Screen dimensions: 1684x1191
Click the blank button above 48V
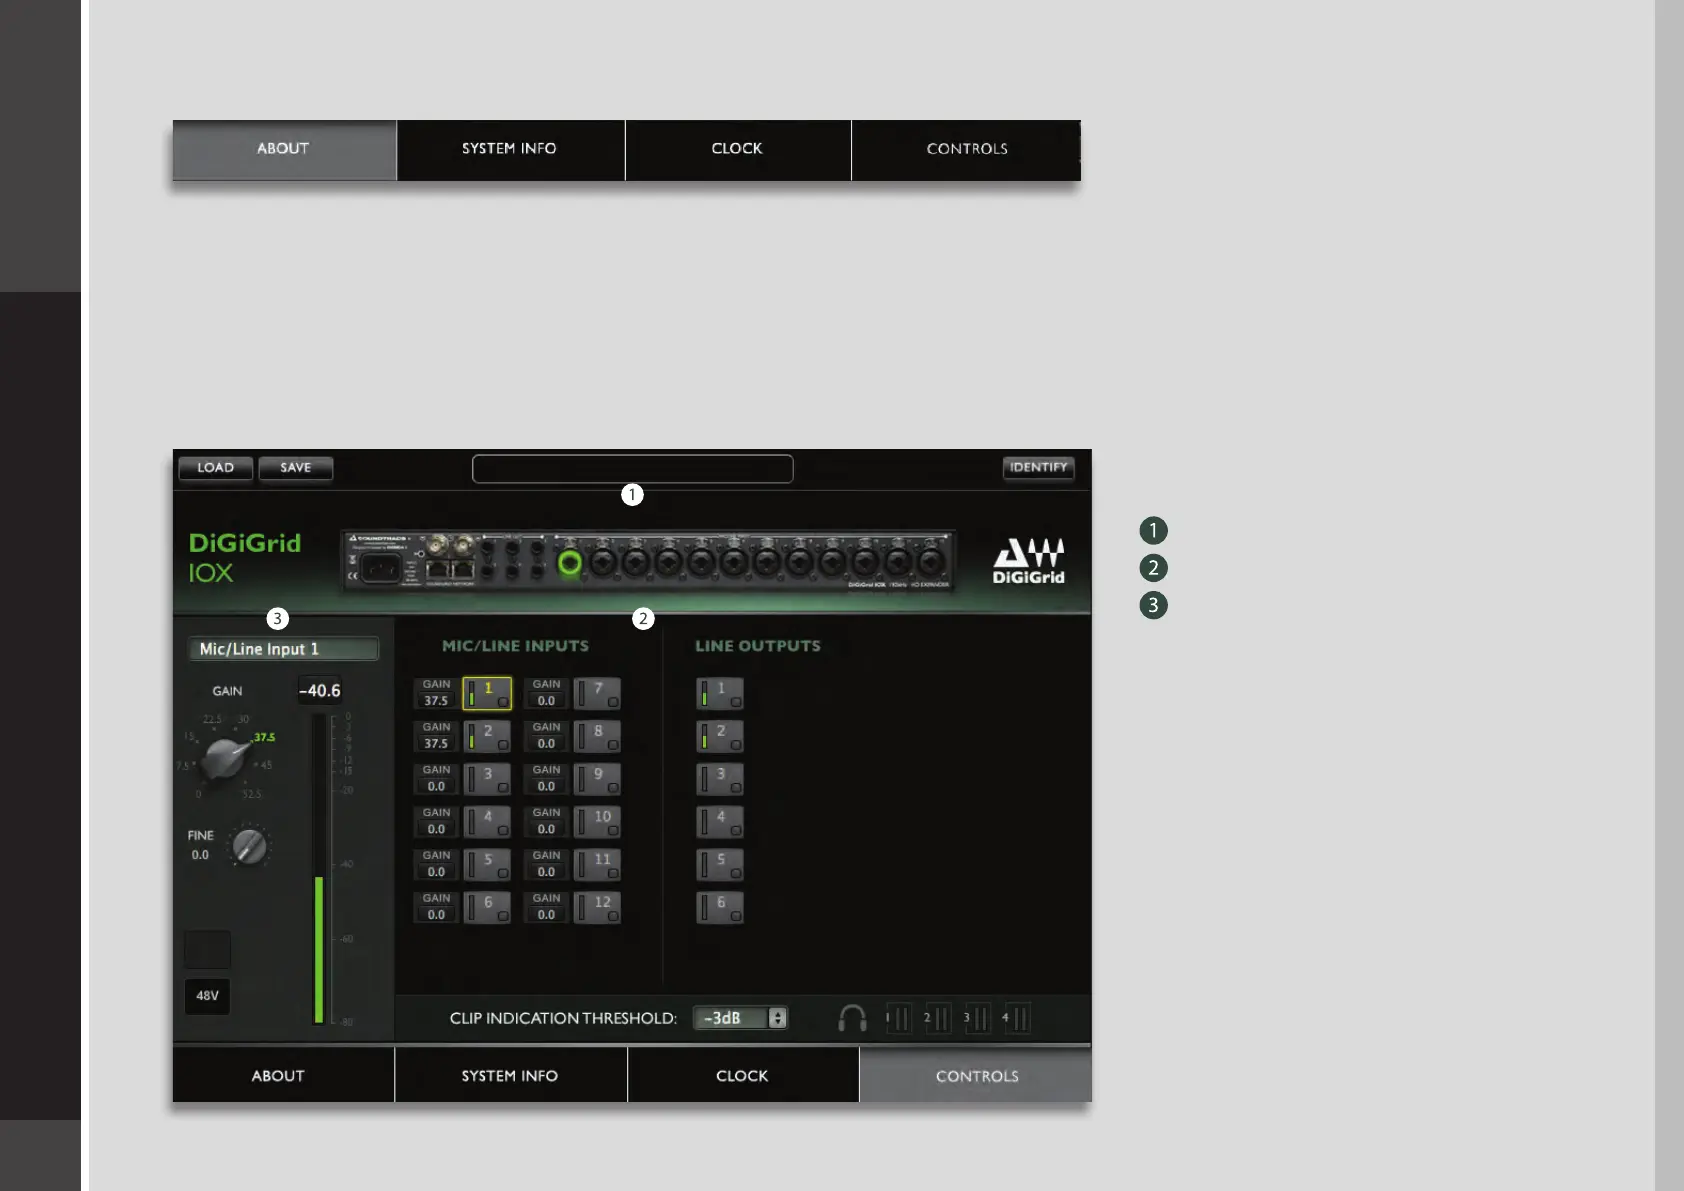click(x=207, y=949)
